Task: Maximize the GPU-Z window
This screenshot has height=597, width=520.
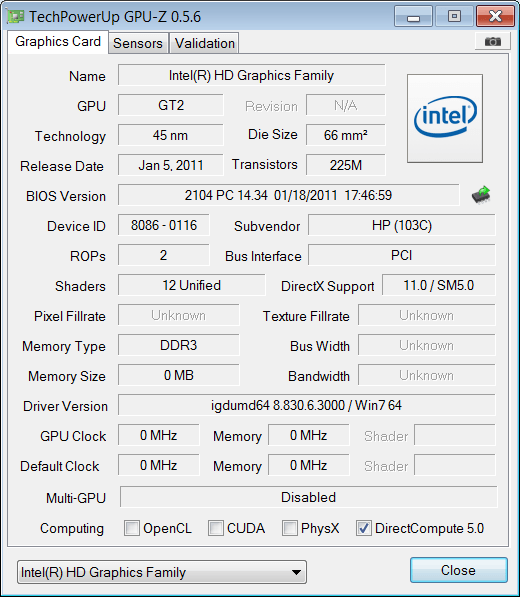Action: (x=454, y=16)
